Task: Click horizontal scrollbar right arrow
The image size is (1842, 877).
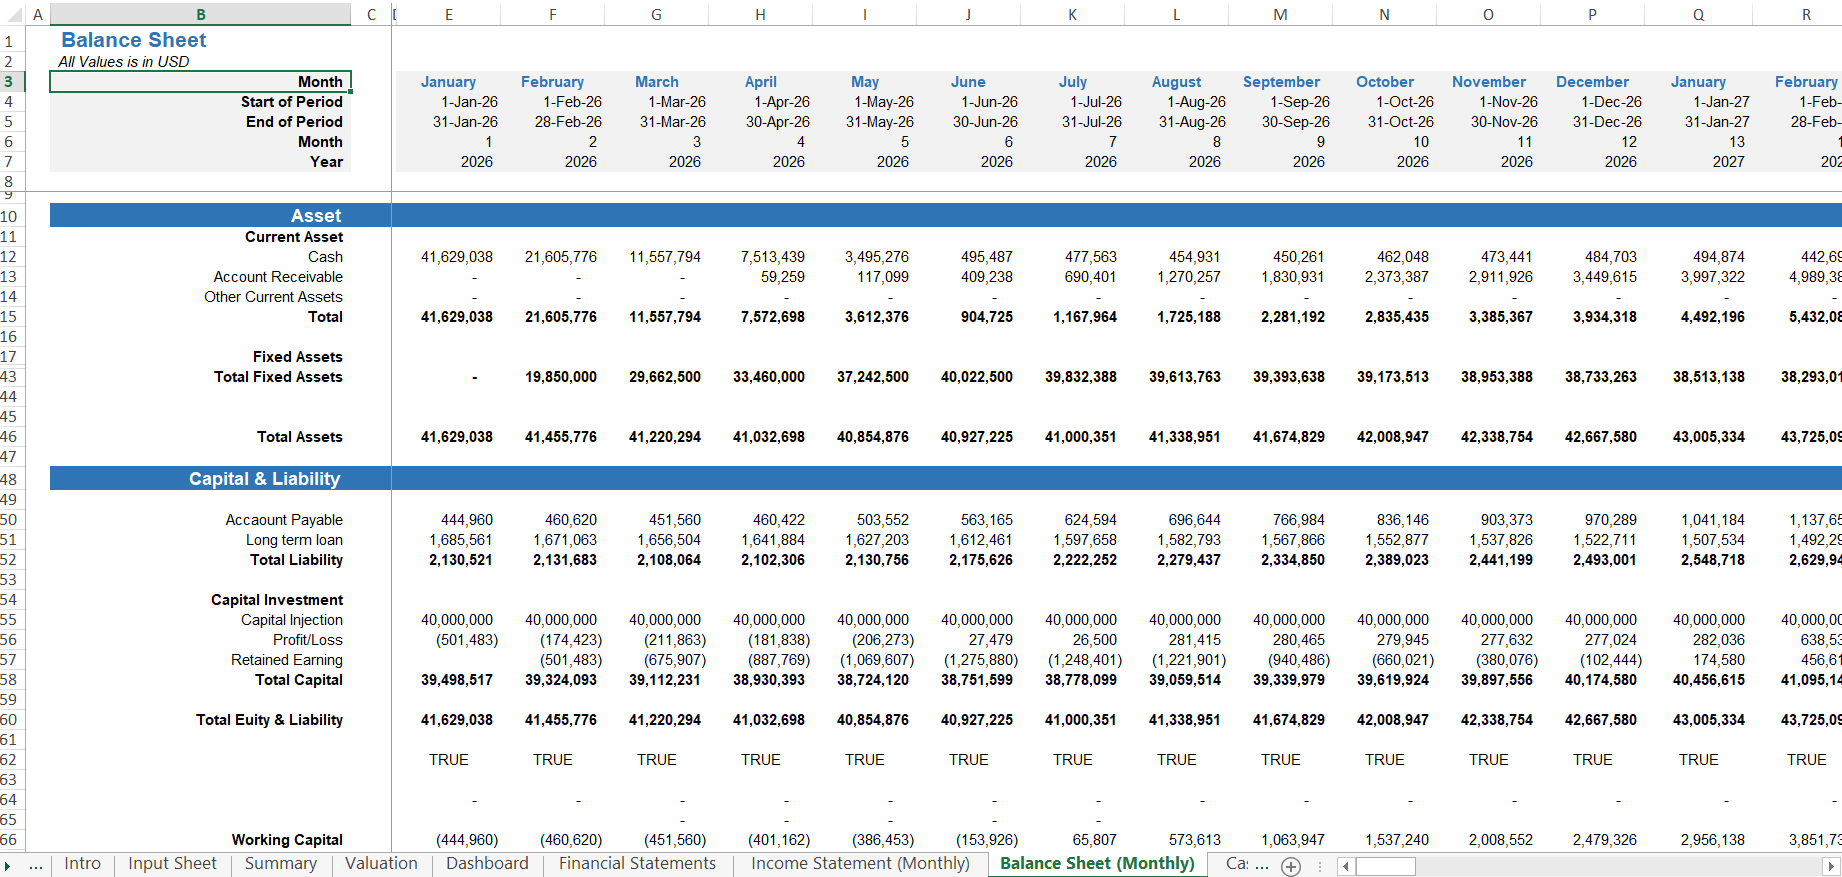Action: [1832, 866]
